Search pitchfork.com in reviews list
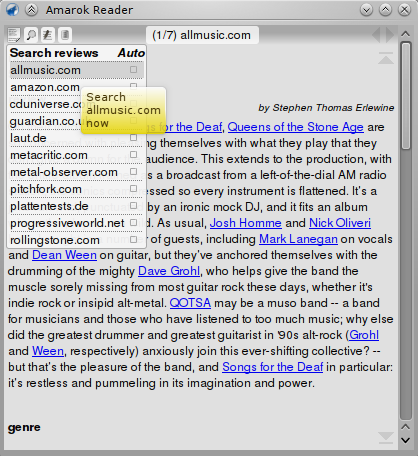 pos(46,189)
